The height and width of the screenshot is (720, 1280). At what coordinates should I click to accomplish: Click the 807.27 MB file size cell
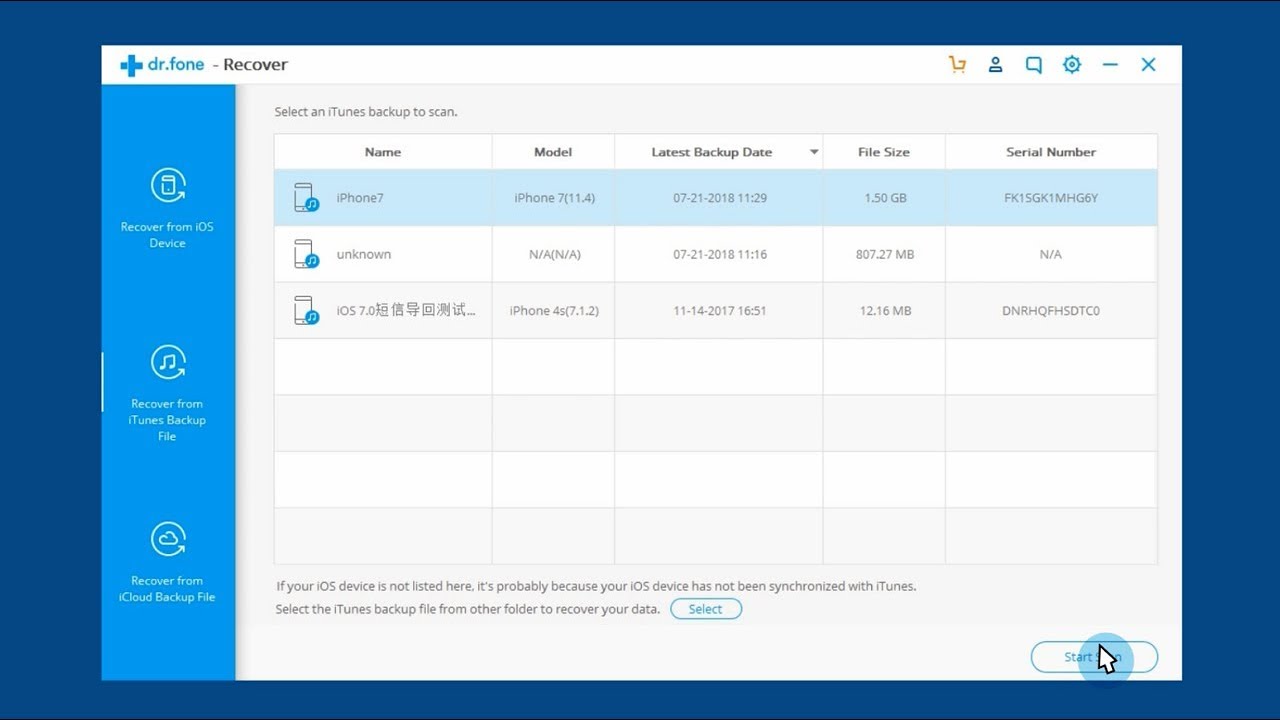pyautogui.click(x=885, y=254)
